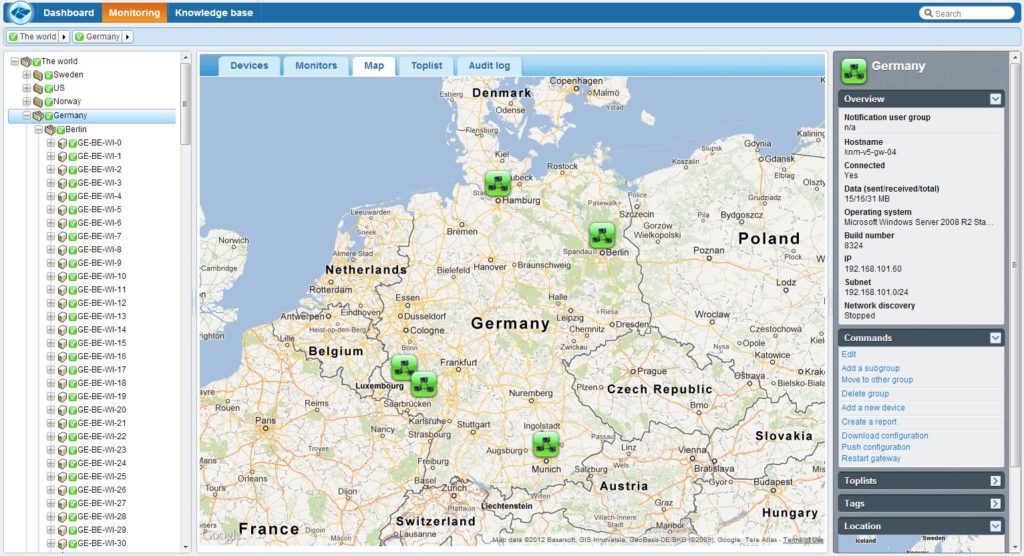Screen dimensions: 1024x556
Task: Click the device box icon of GE-BE-WI-20
Action: (x=62, y=410)
